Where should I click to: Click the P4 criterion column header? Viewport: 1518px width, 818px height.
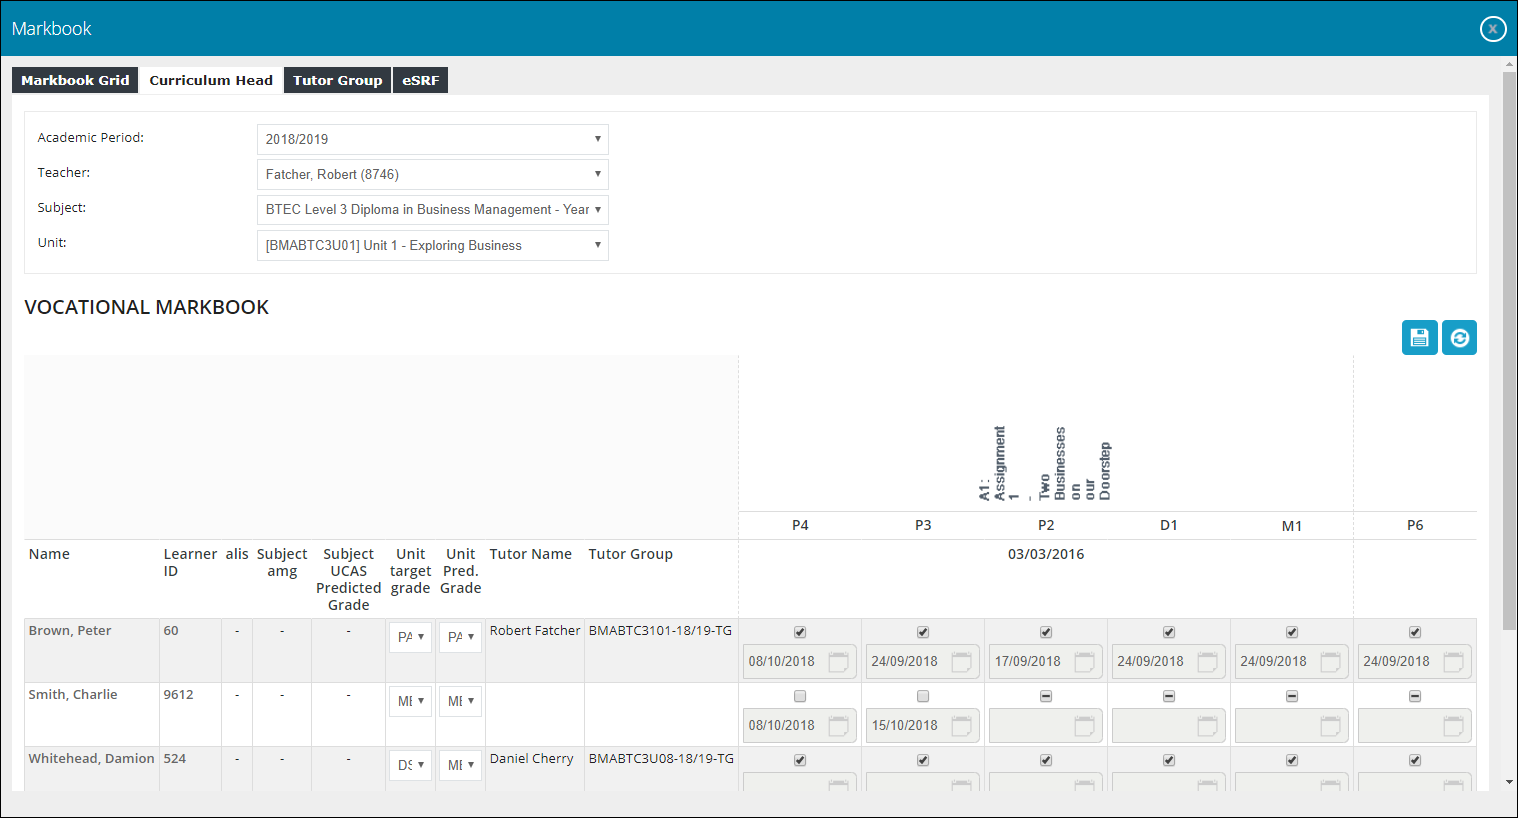click(x=800, y=526)
